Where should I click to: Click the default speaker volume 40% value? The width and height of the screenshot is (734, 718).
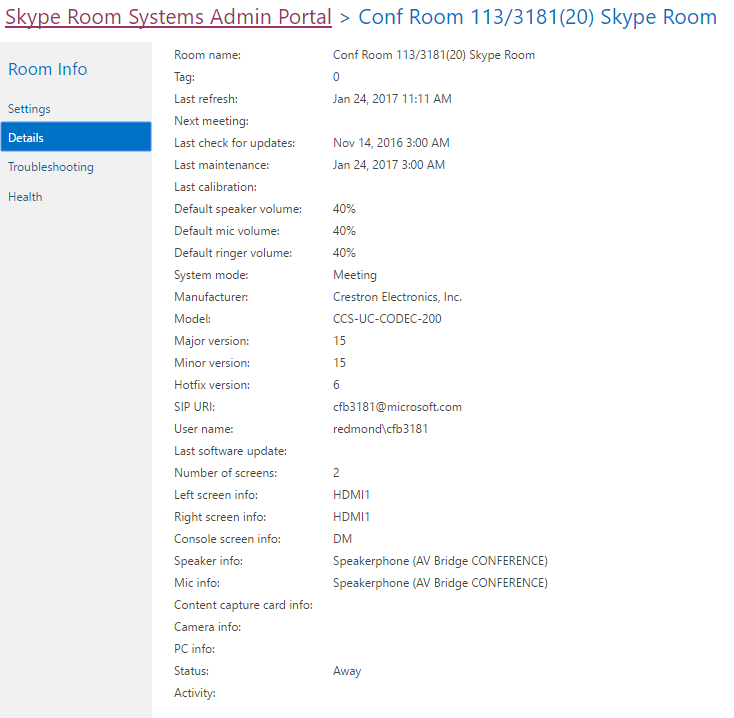344,209
